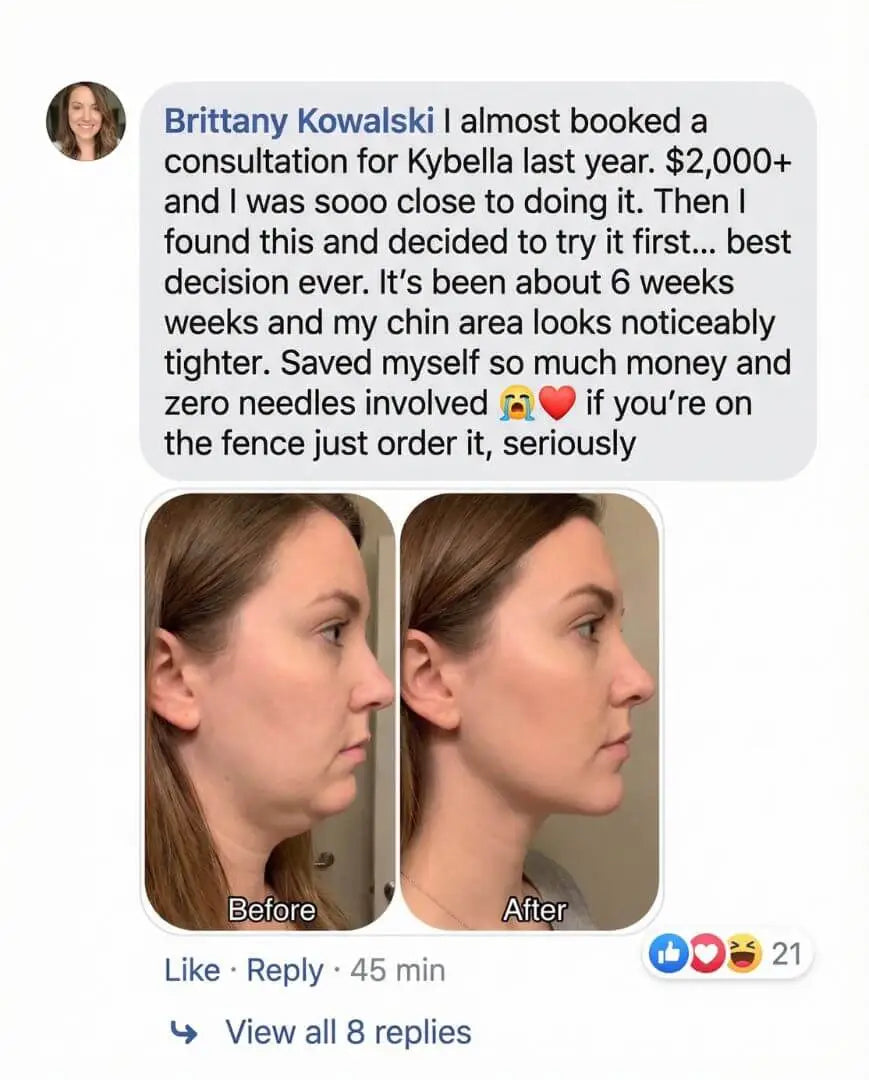Click the After caption label on photo
This screenshot has width=869, height=1080.
(533, 910)
